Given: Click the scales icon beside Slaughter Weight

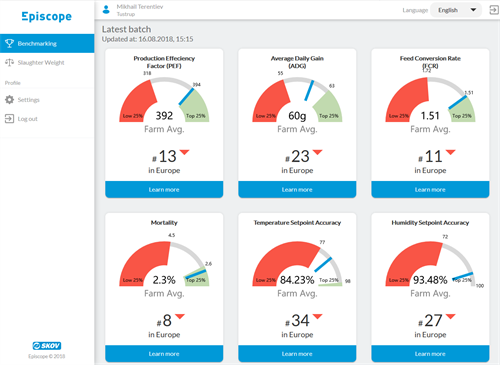Looking at the screenshot, I should [9, 62].
